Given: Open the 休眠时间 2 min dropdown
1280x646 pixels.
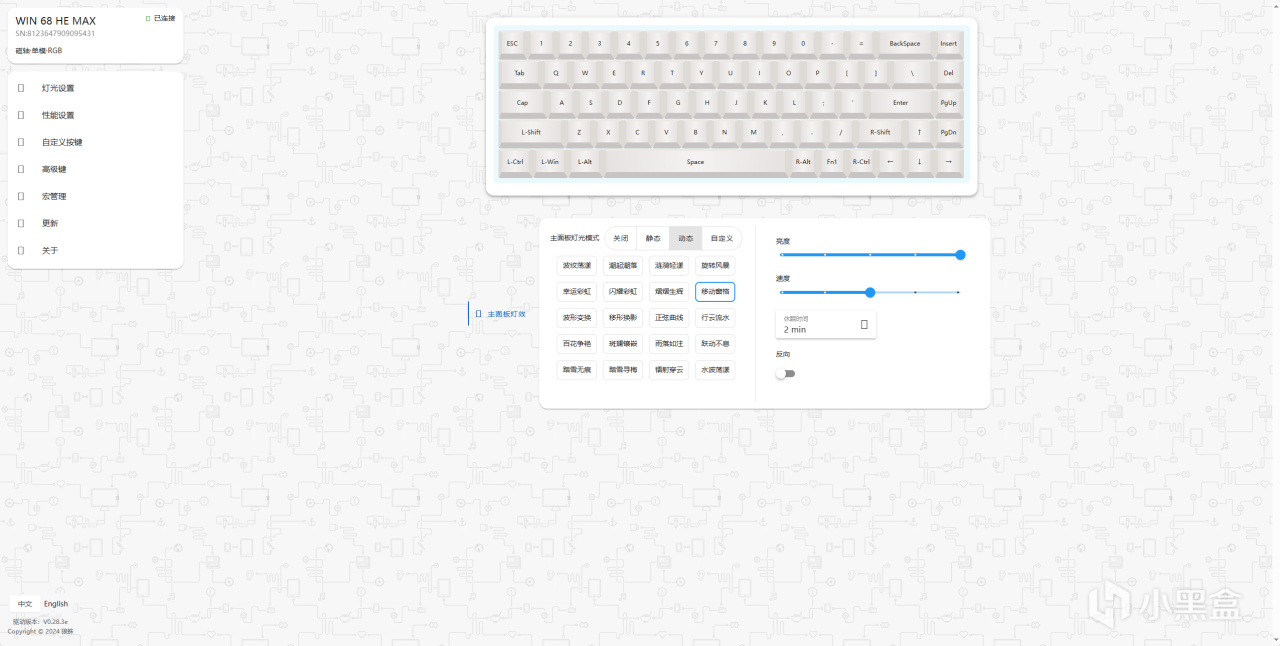Looking at the screenshot, I should [x=826, y=324].
